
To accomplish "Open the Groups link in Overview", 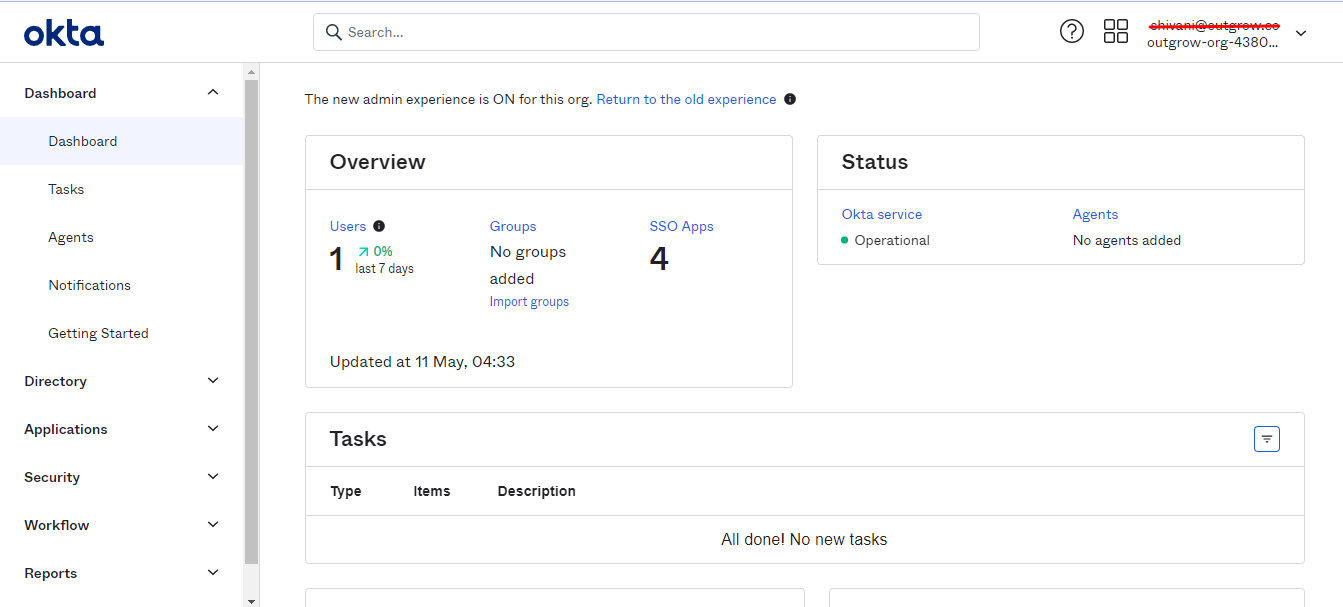I will [513, 226].
